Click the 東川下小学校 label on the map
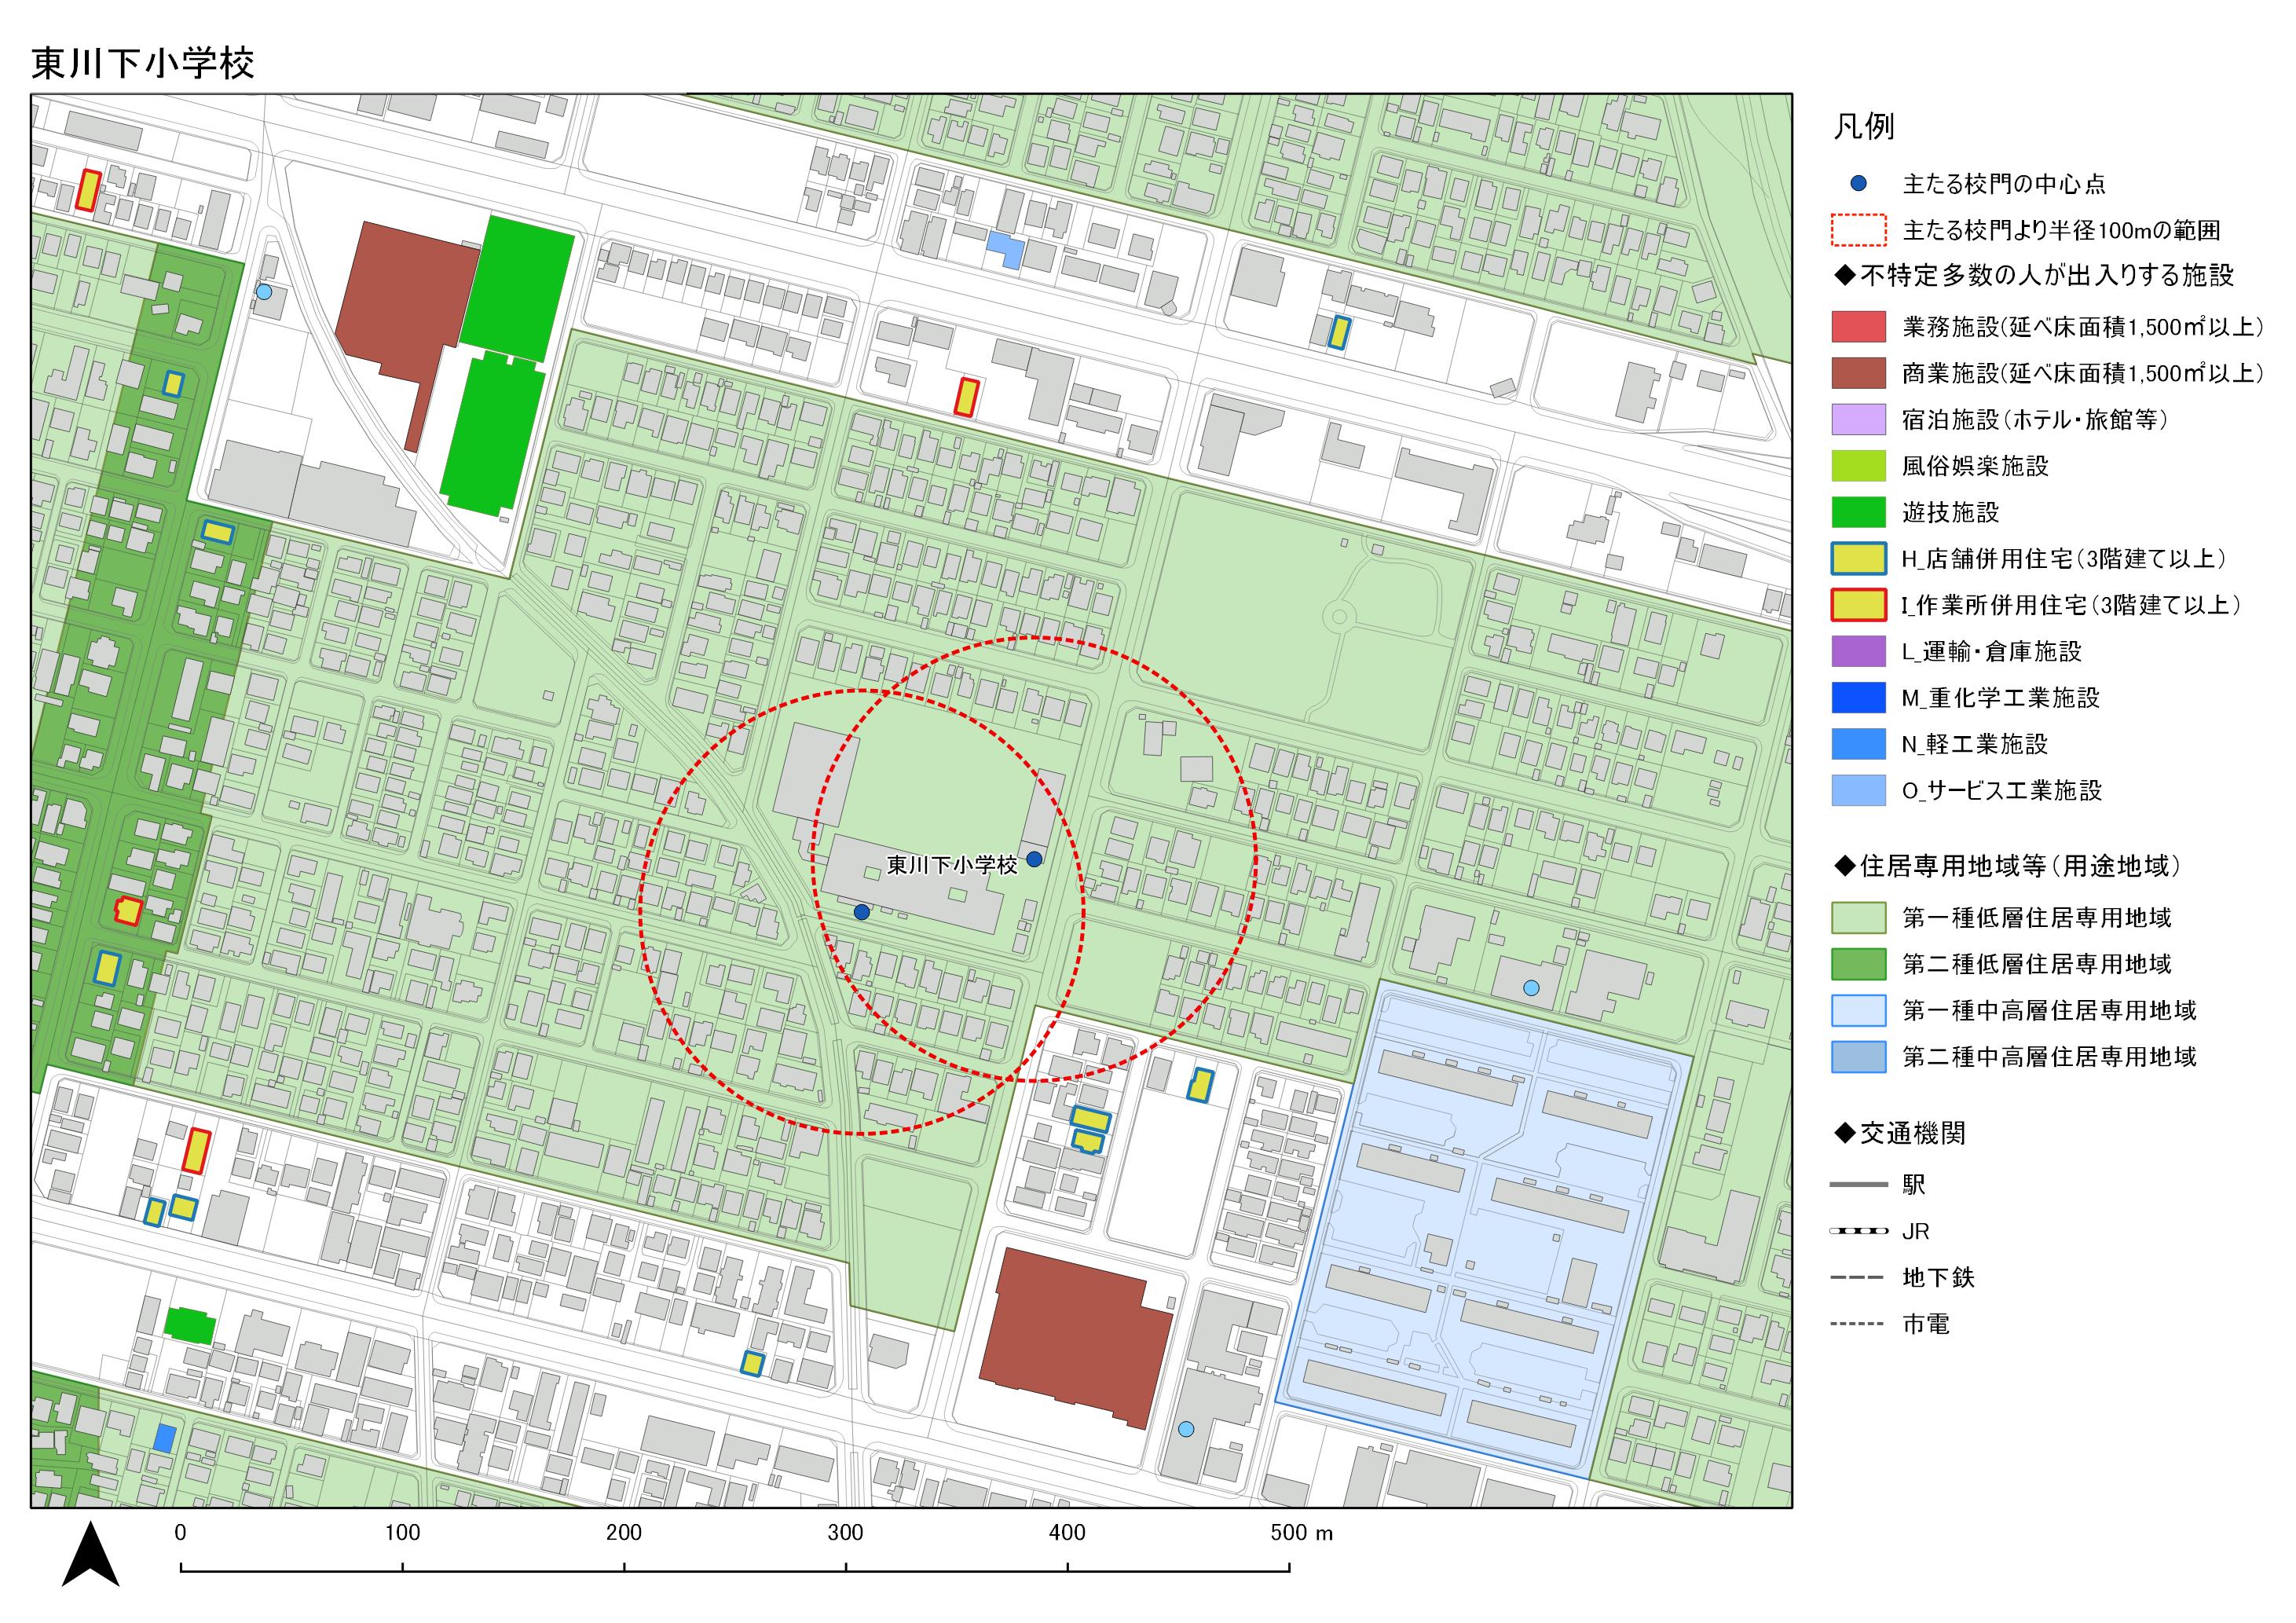This screenshot has height=1623, width=2296. pos(951,865)
